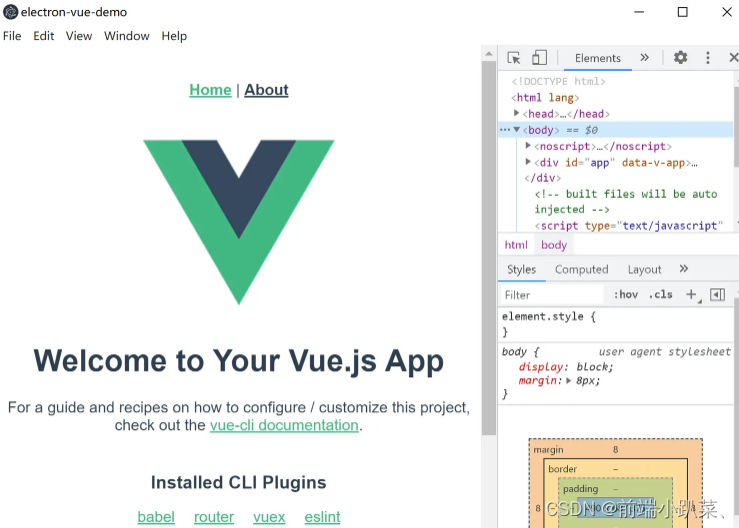
Task: Expand the div id app node
Action: point(528,162)
